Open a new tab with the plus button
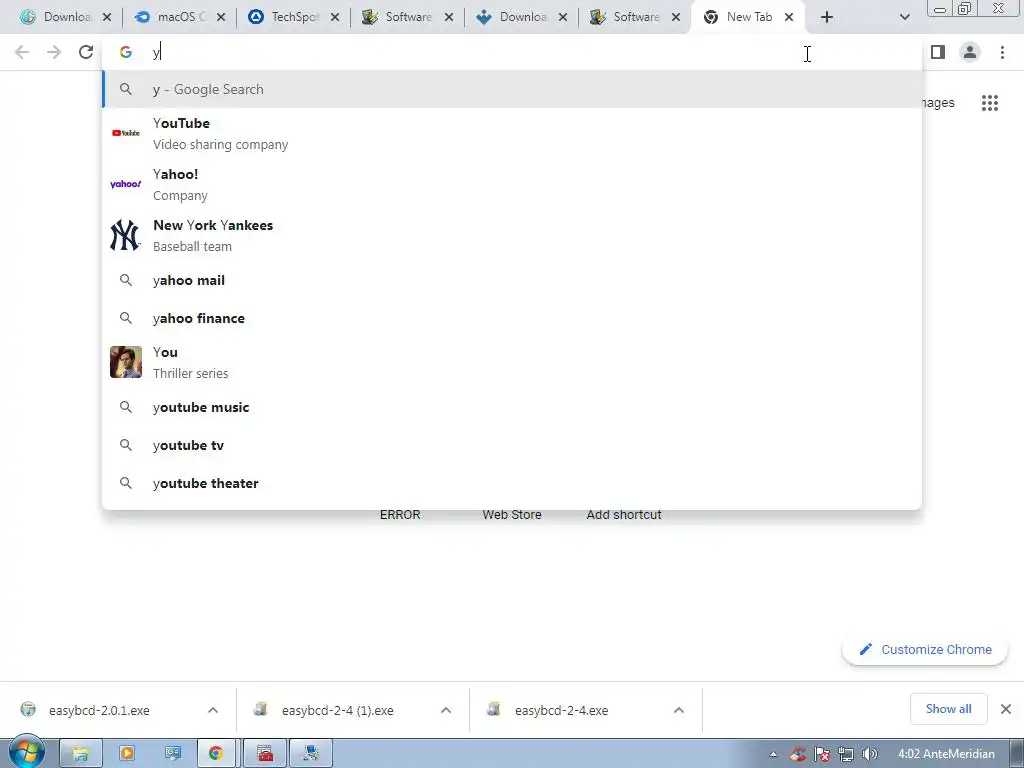The width and height of the screenshot is (1024, 768). tap(827, 17)
